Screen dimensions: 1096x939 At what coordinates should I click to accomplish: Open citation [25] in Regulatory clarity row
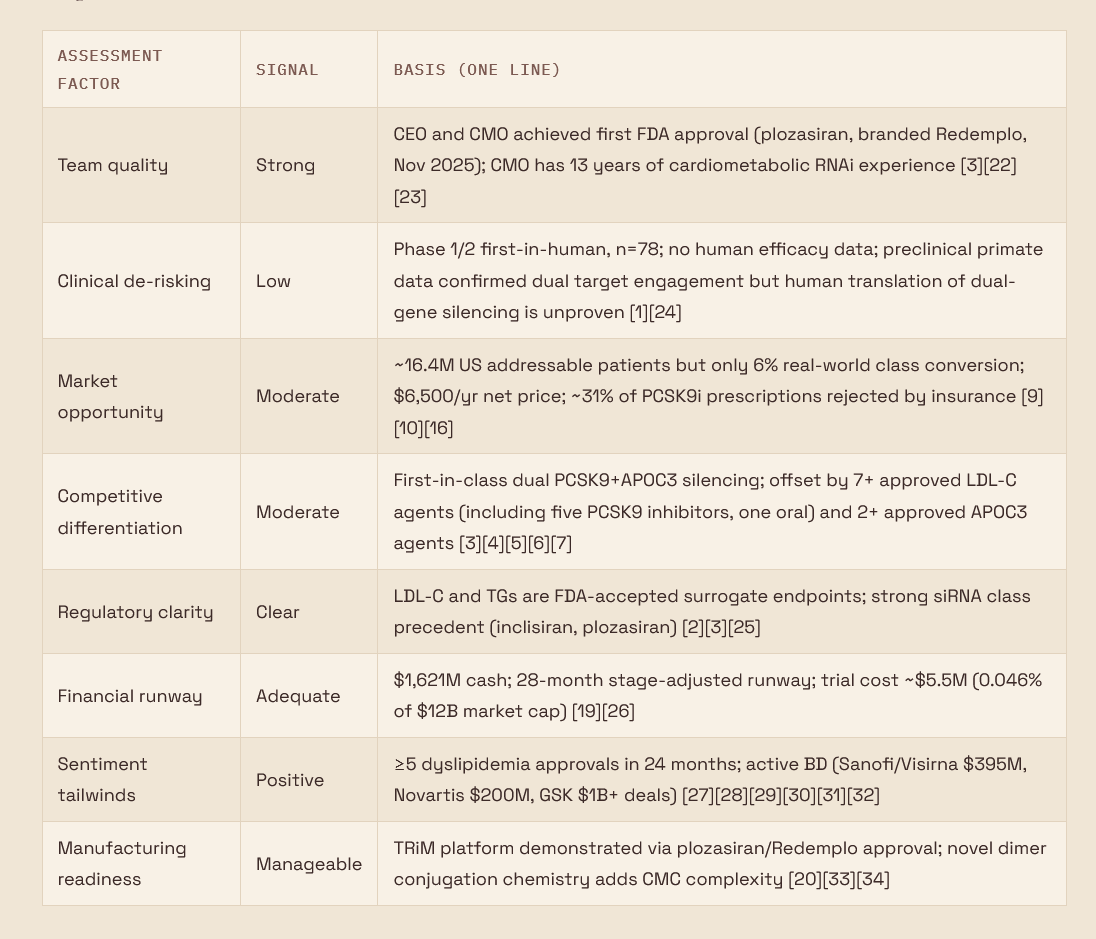pyautogui.click(x=744, y=627)
